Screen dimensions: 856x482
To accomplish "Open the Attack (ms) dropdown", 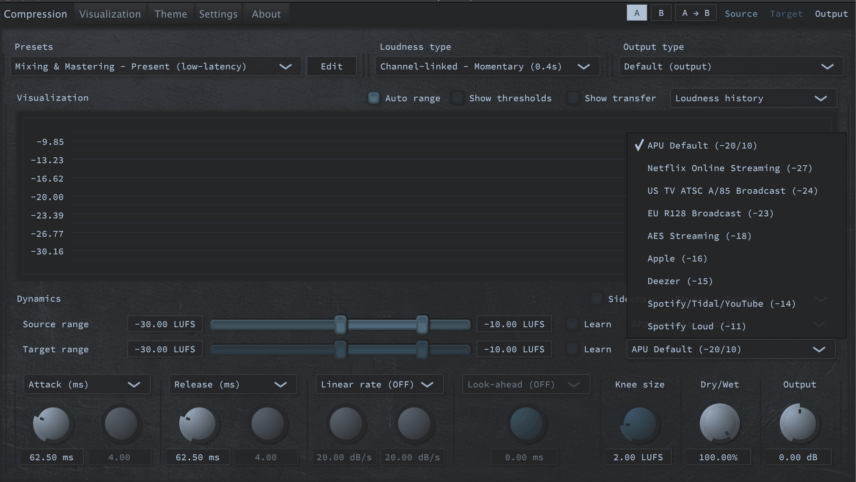I will click(86, 385).
